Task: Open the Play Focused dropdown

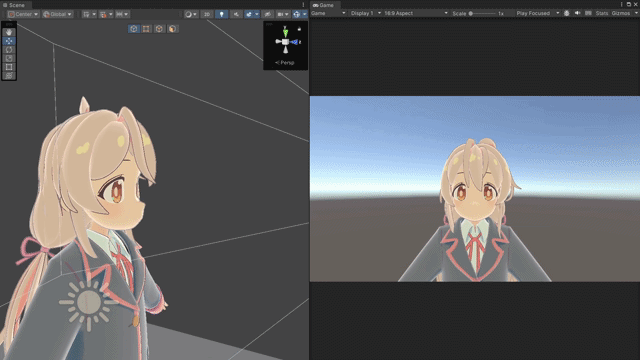Action: [537, 13]
